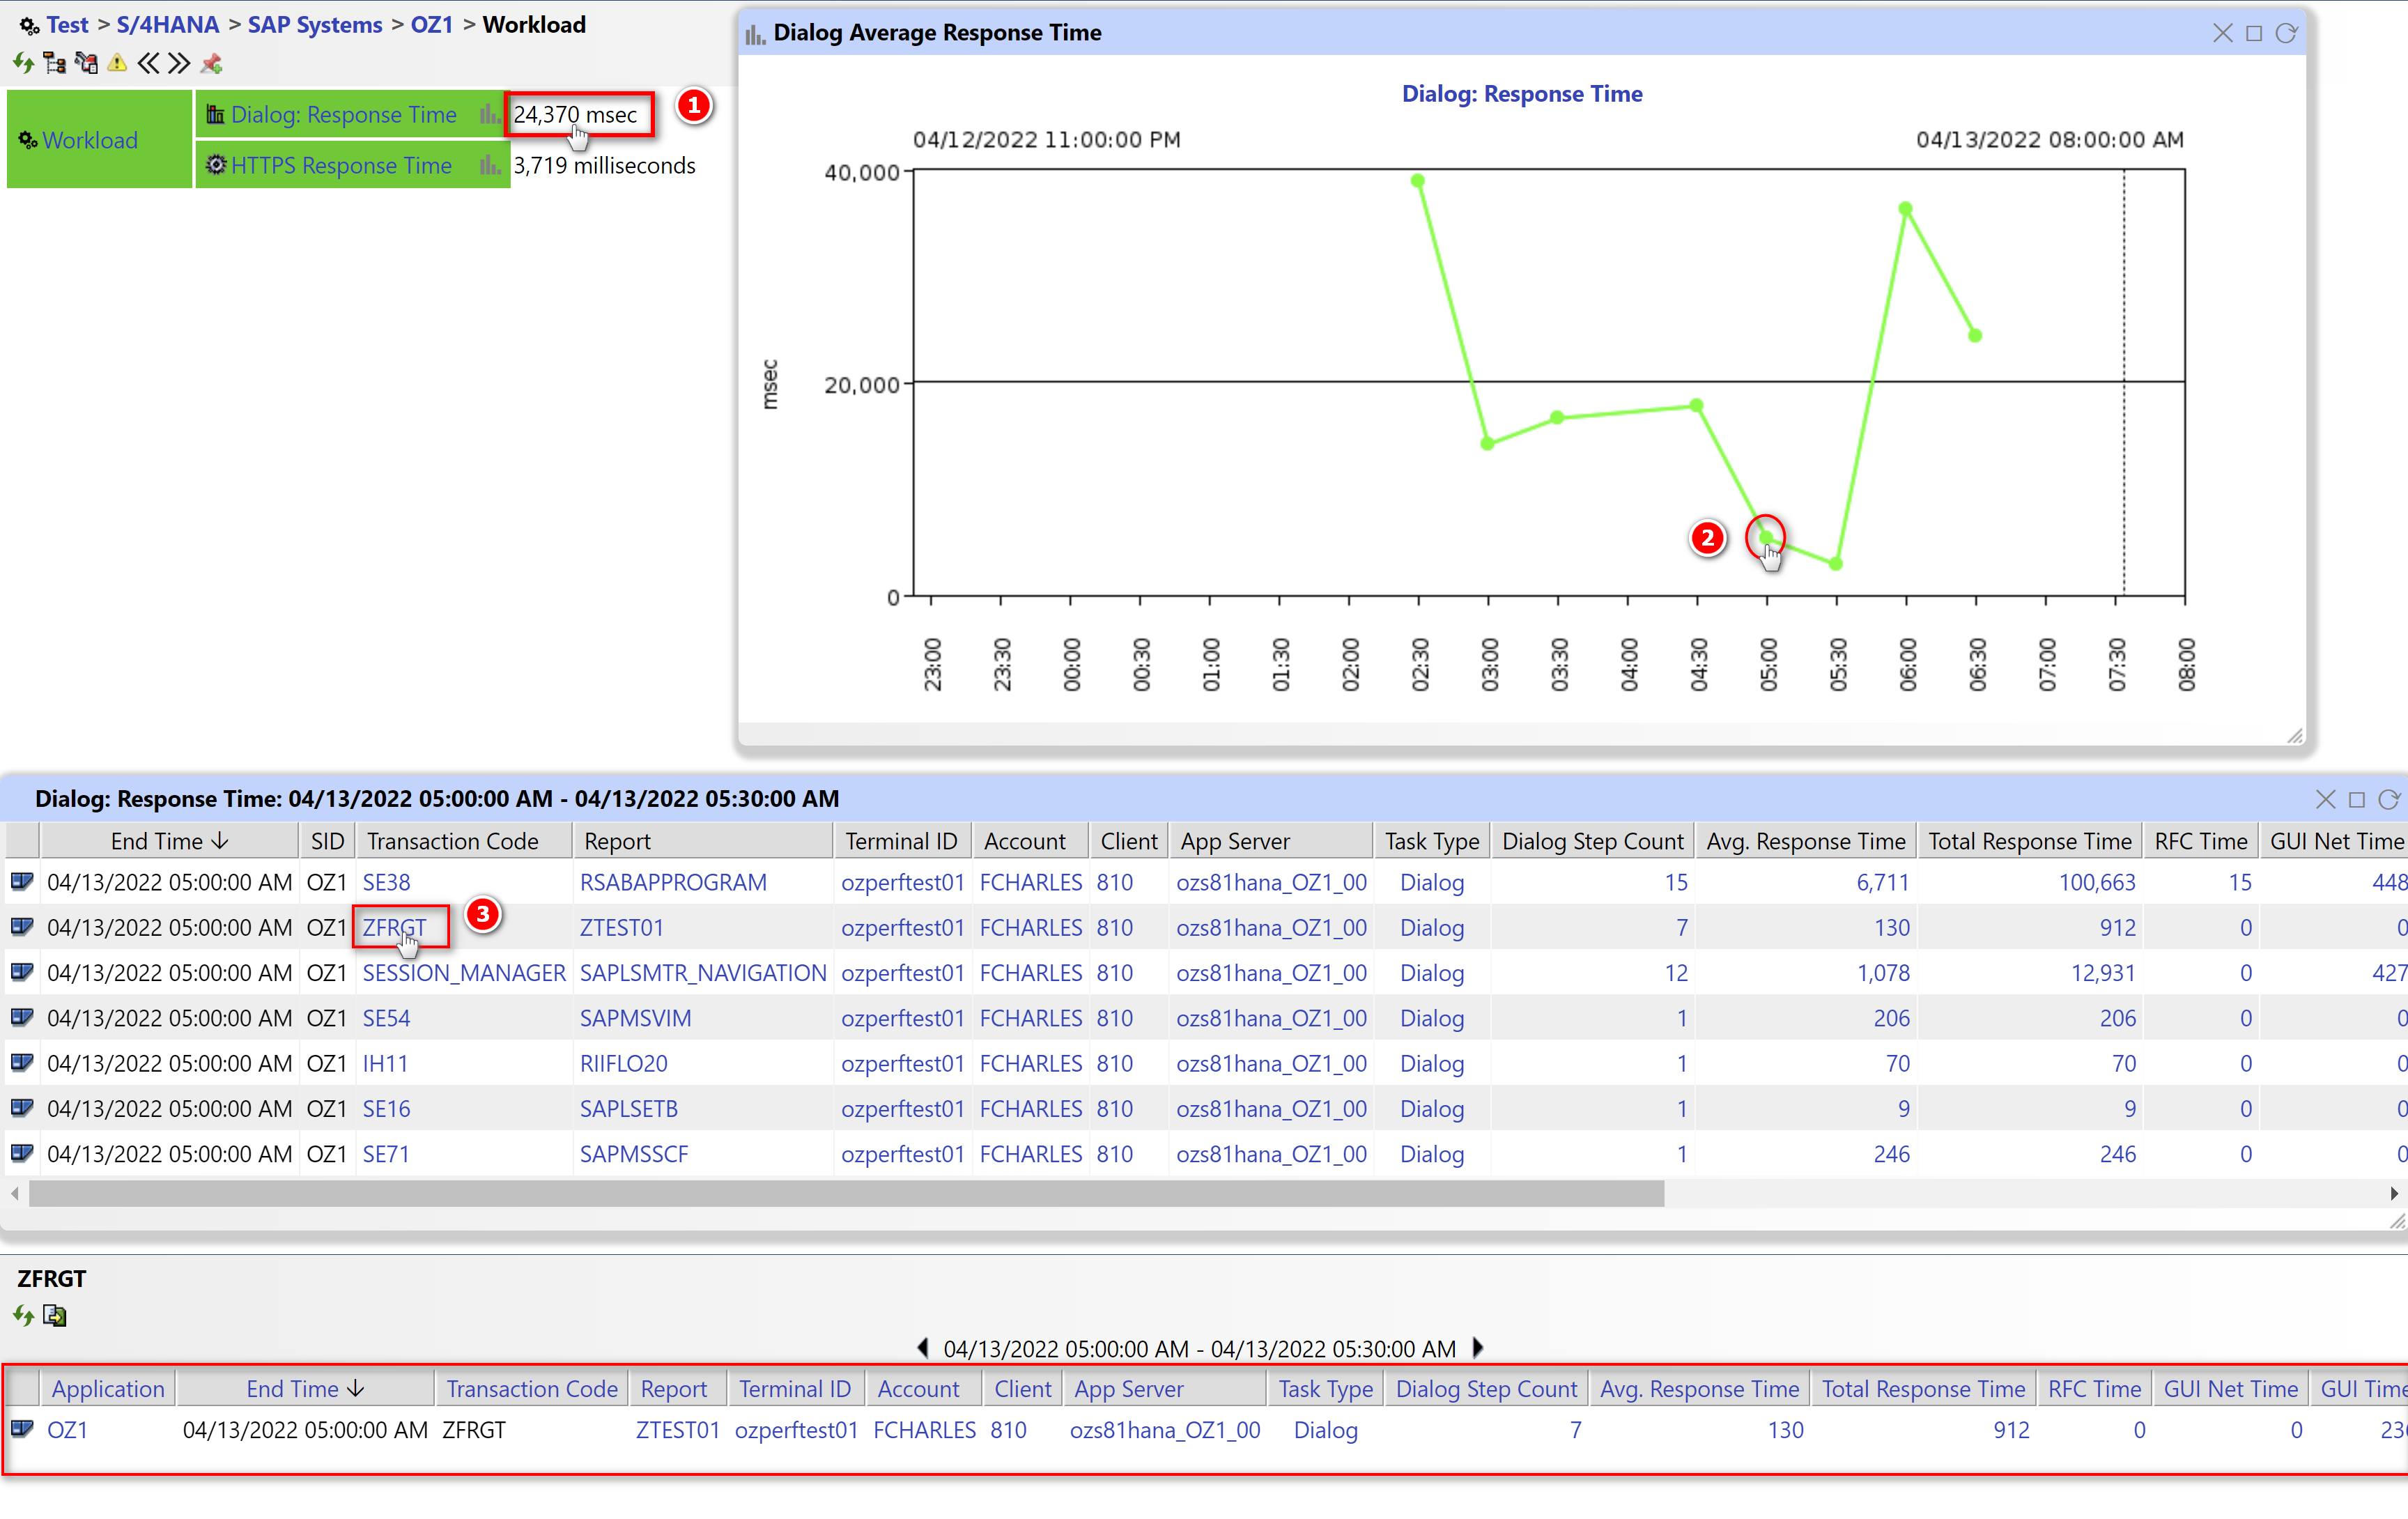Open the SE38 transaction code link

coord(386,882)
